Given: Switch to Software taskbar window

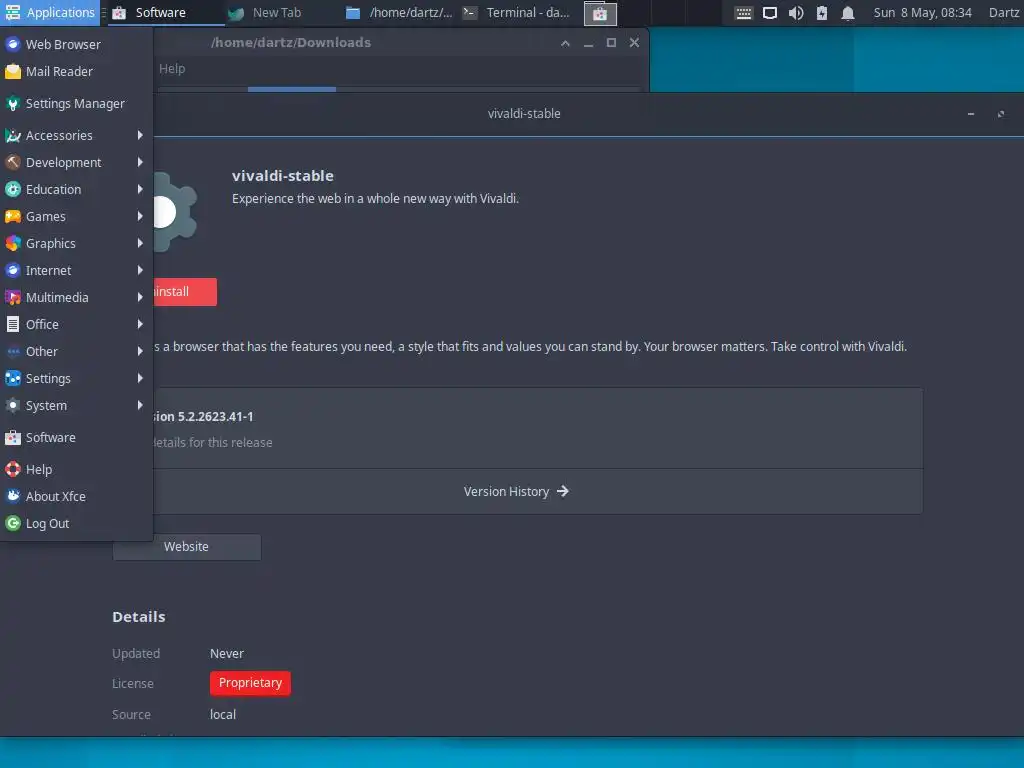Looking at the screenshot, I should 166,12.
